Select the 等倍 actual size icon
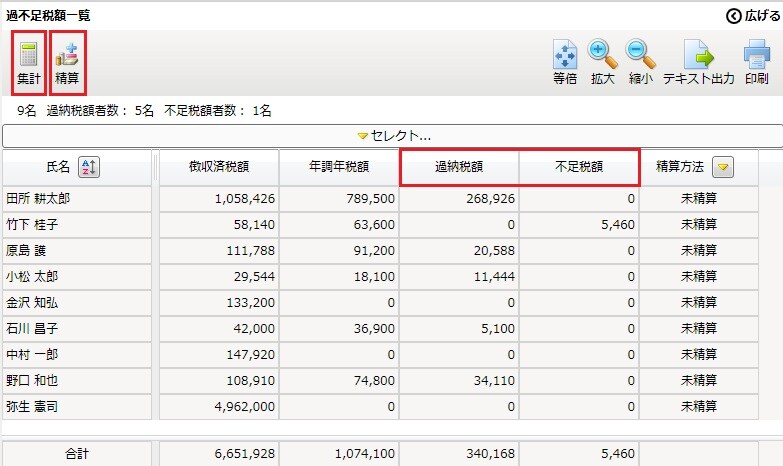 565,61
